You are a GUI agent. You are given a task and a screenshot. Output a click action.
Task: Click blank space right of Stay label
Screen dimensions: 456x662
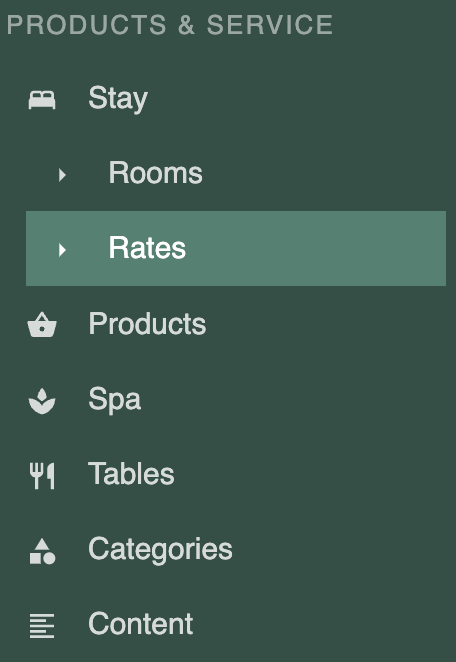click(296, 99)
